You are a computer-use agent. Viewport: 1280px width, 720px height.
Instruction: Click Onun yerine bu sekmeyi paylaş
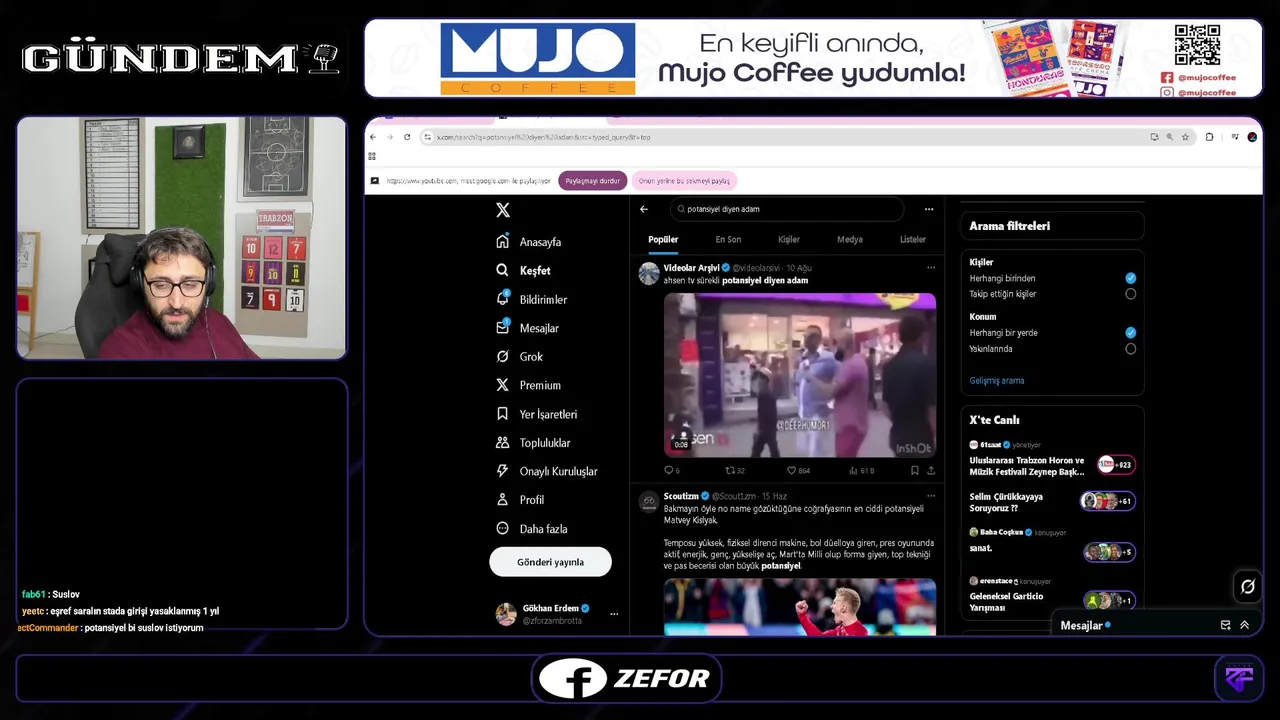tap(684, 181)
